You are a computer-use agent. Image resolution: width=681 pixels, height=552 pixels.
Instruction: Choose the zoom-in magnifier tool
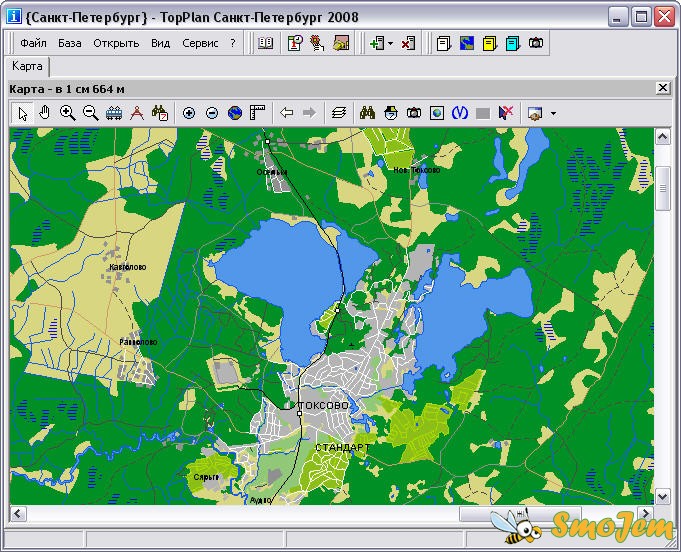coord(68,113)
